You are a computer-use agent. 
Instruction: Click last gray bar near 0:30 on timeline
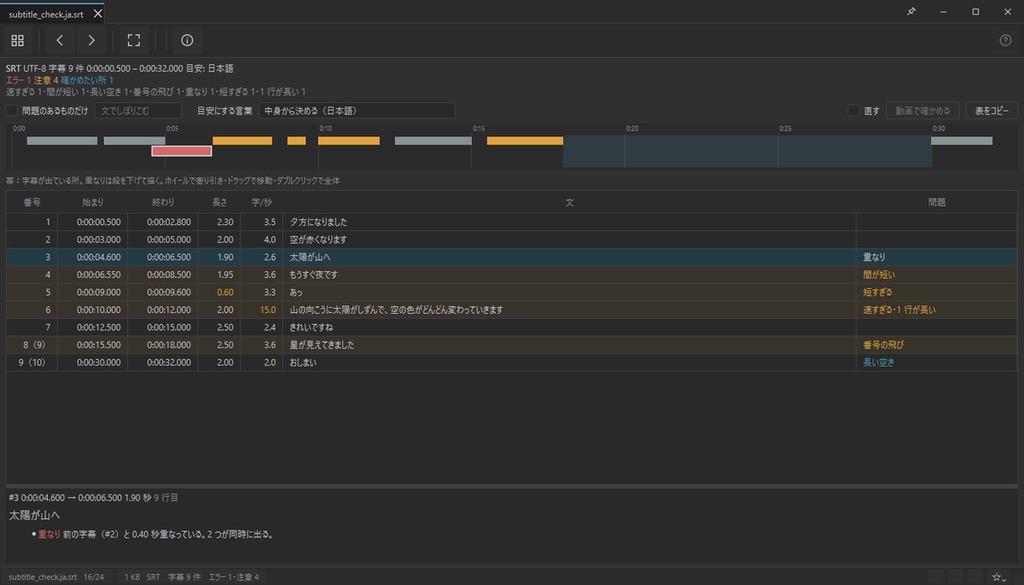(961, 140)
